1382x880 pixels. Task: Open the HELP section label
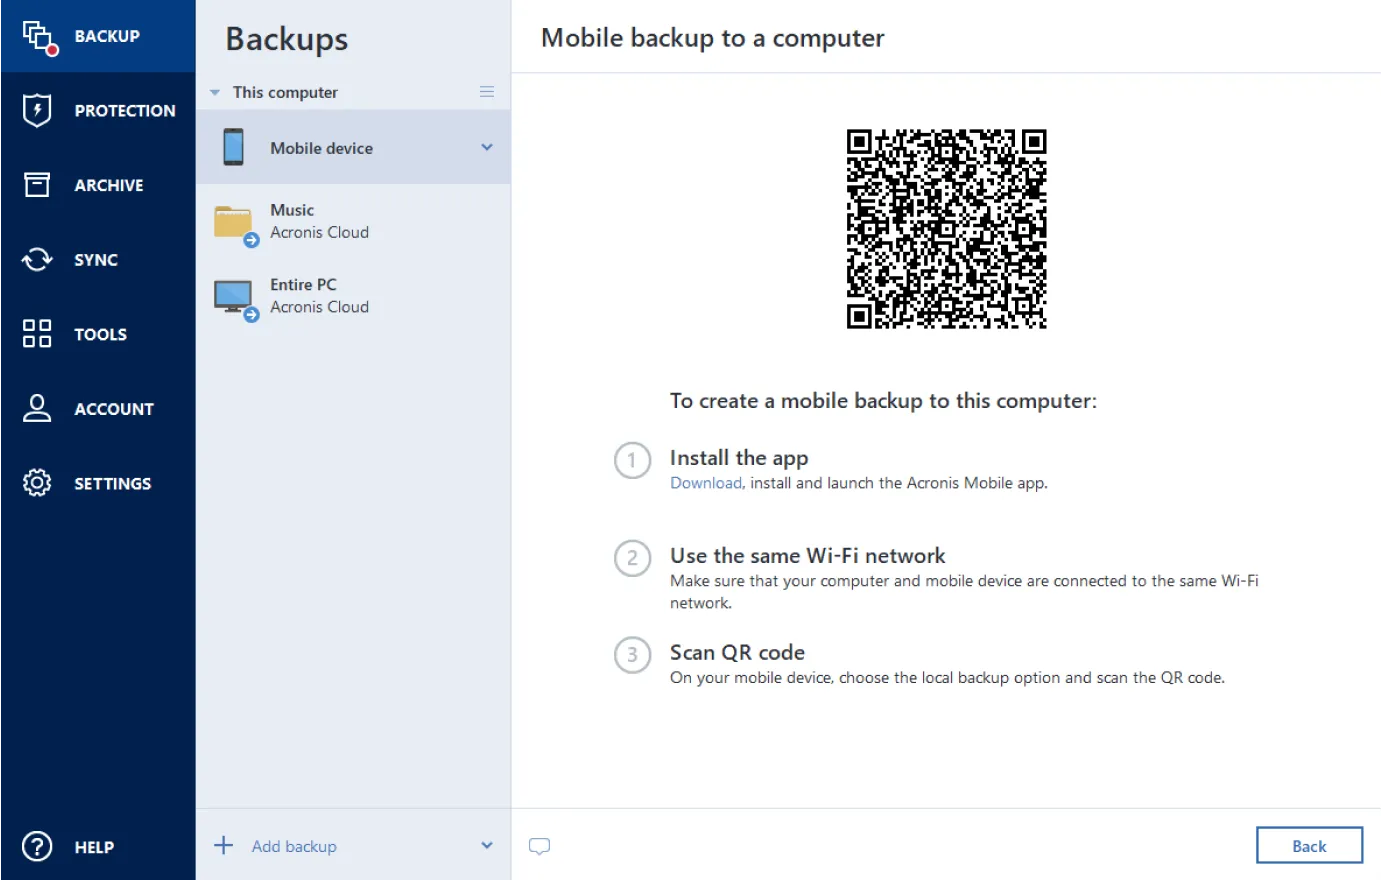click(x=94, y=847)
